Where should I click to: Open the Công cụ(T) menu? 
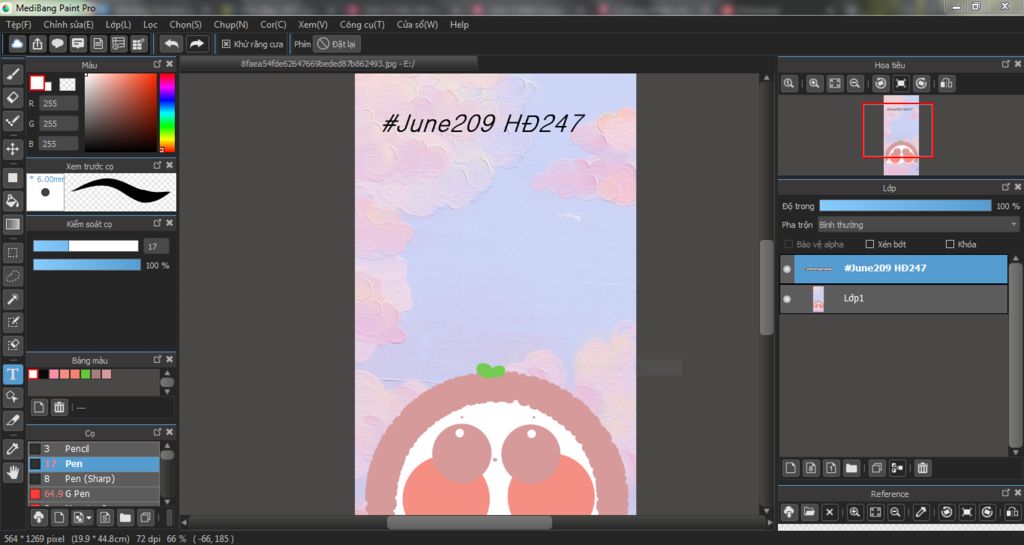point(362,24)
